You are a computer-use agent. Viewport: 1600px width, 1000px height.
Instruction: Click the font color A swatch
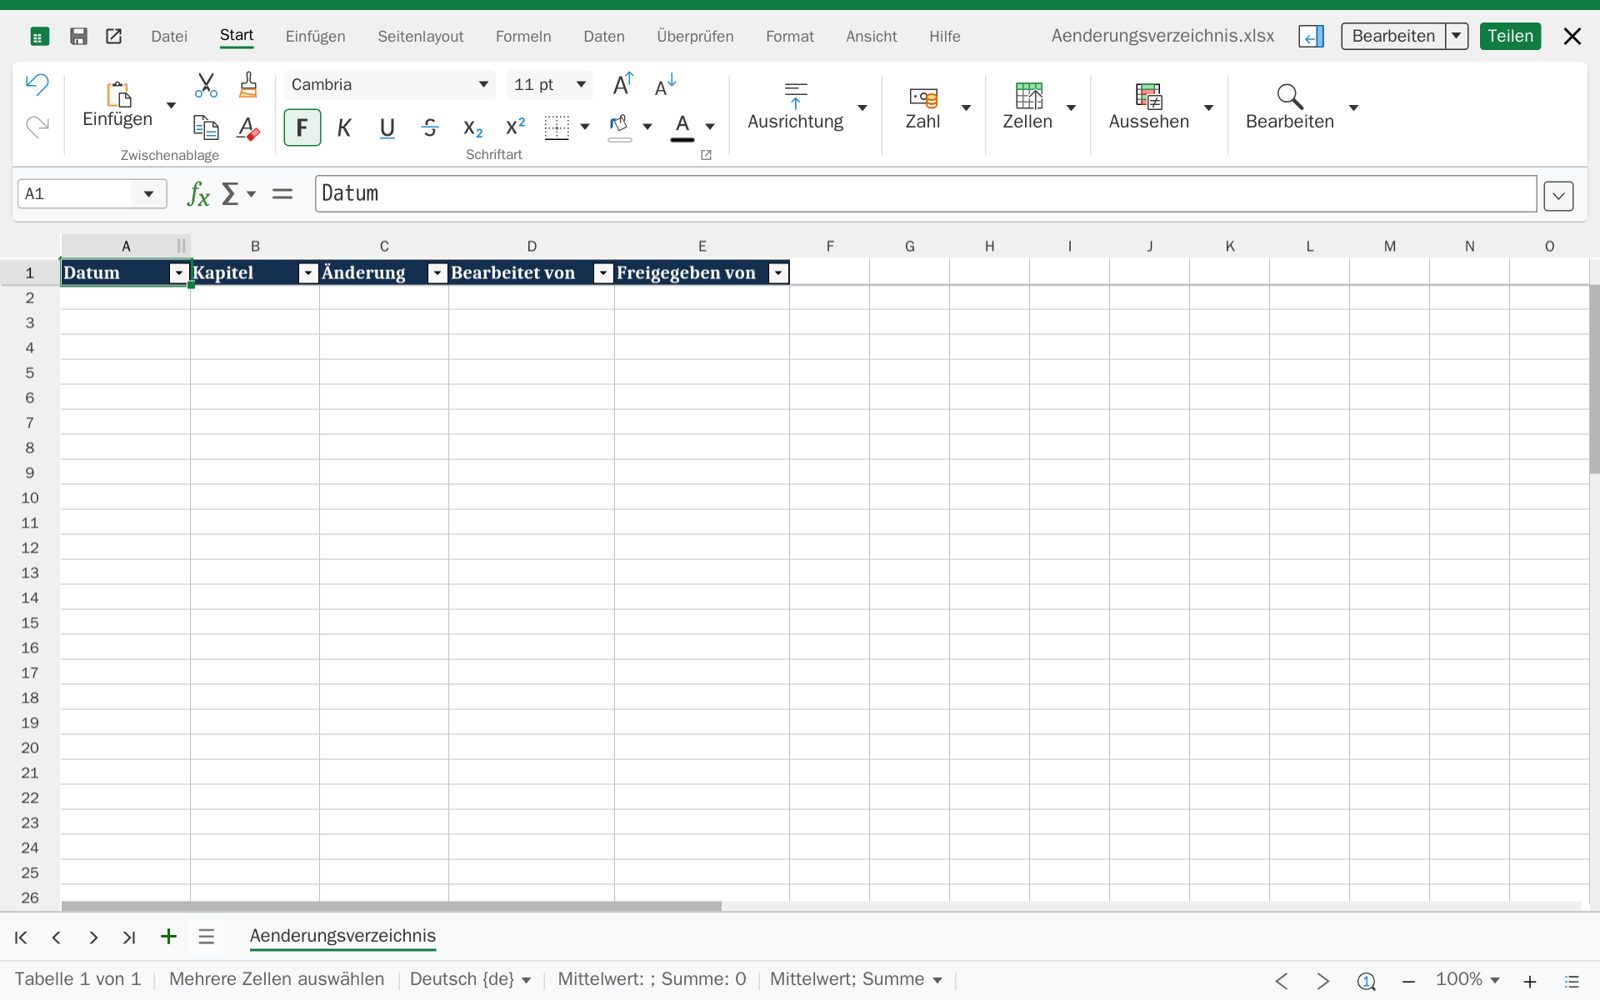(x=682, y=128)
